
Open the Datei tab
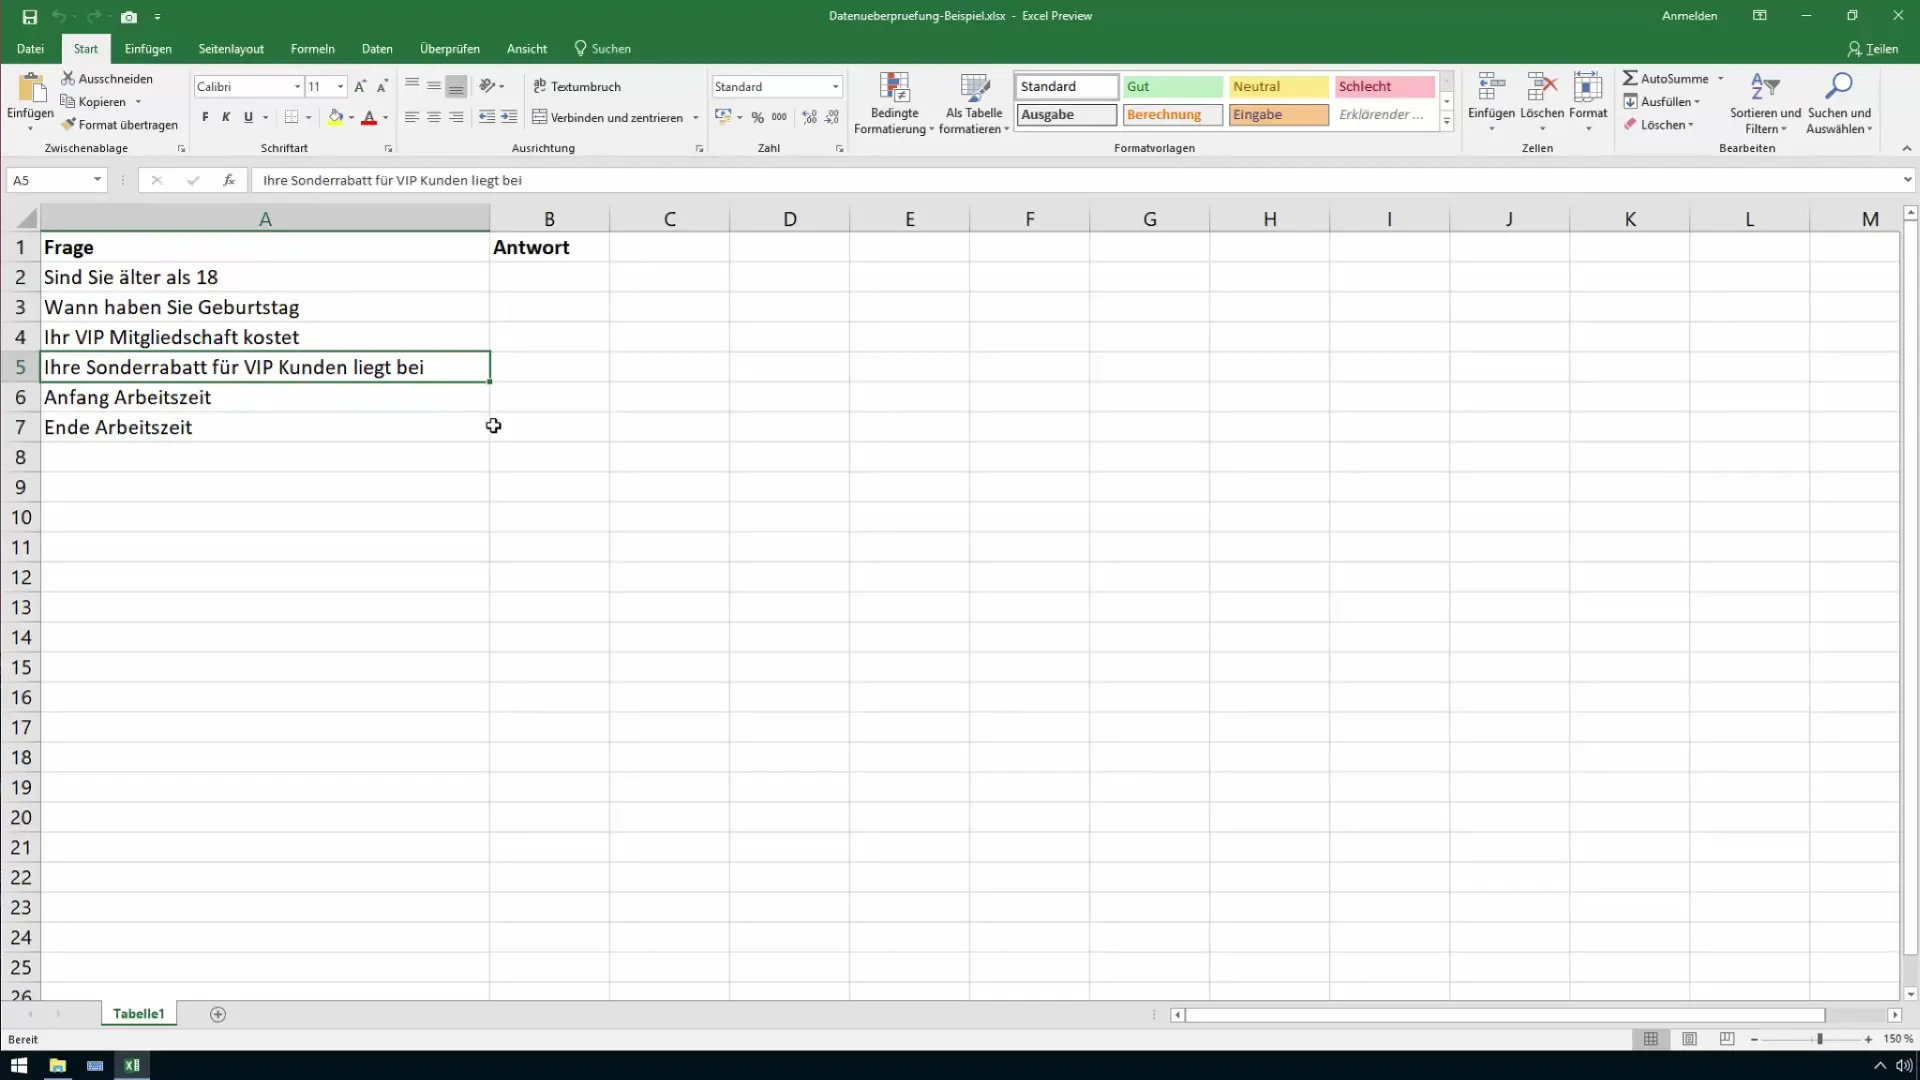click(x=30, y=48)
